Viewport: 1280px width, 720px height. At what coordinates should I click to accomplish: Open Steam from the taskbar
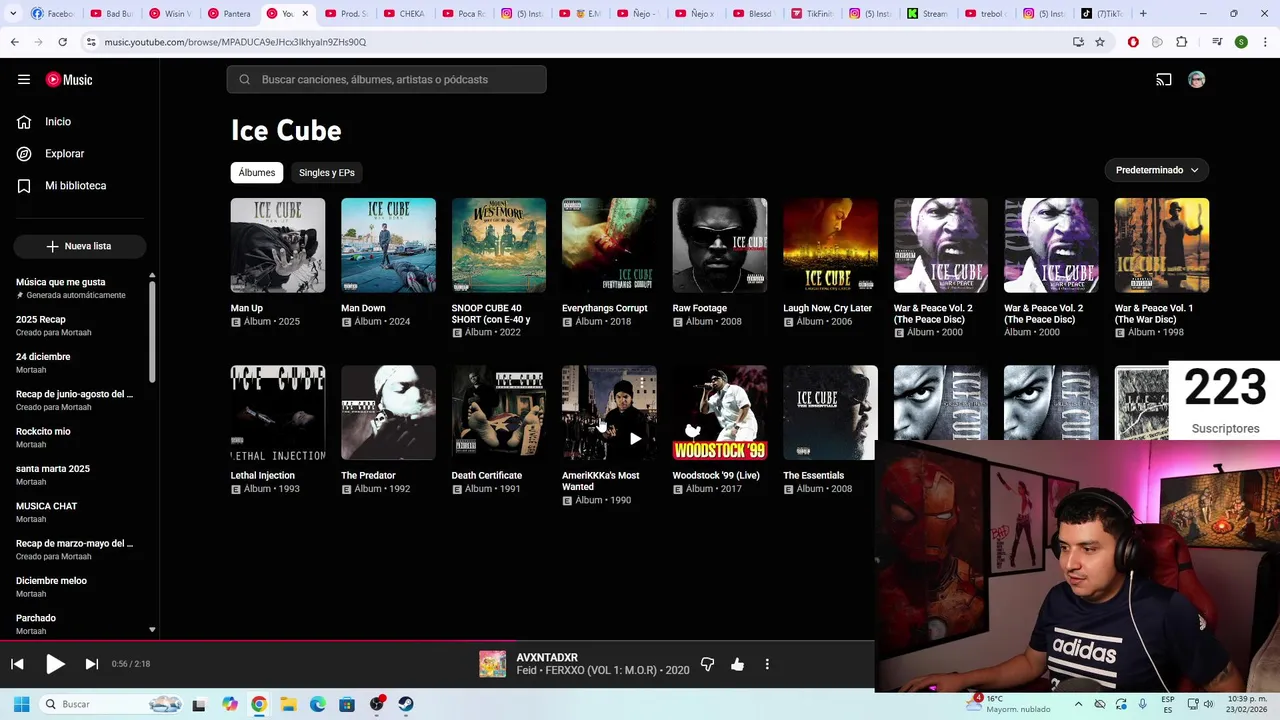tap(406, 704)
